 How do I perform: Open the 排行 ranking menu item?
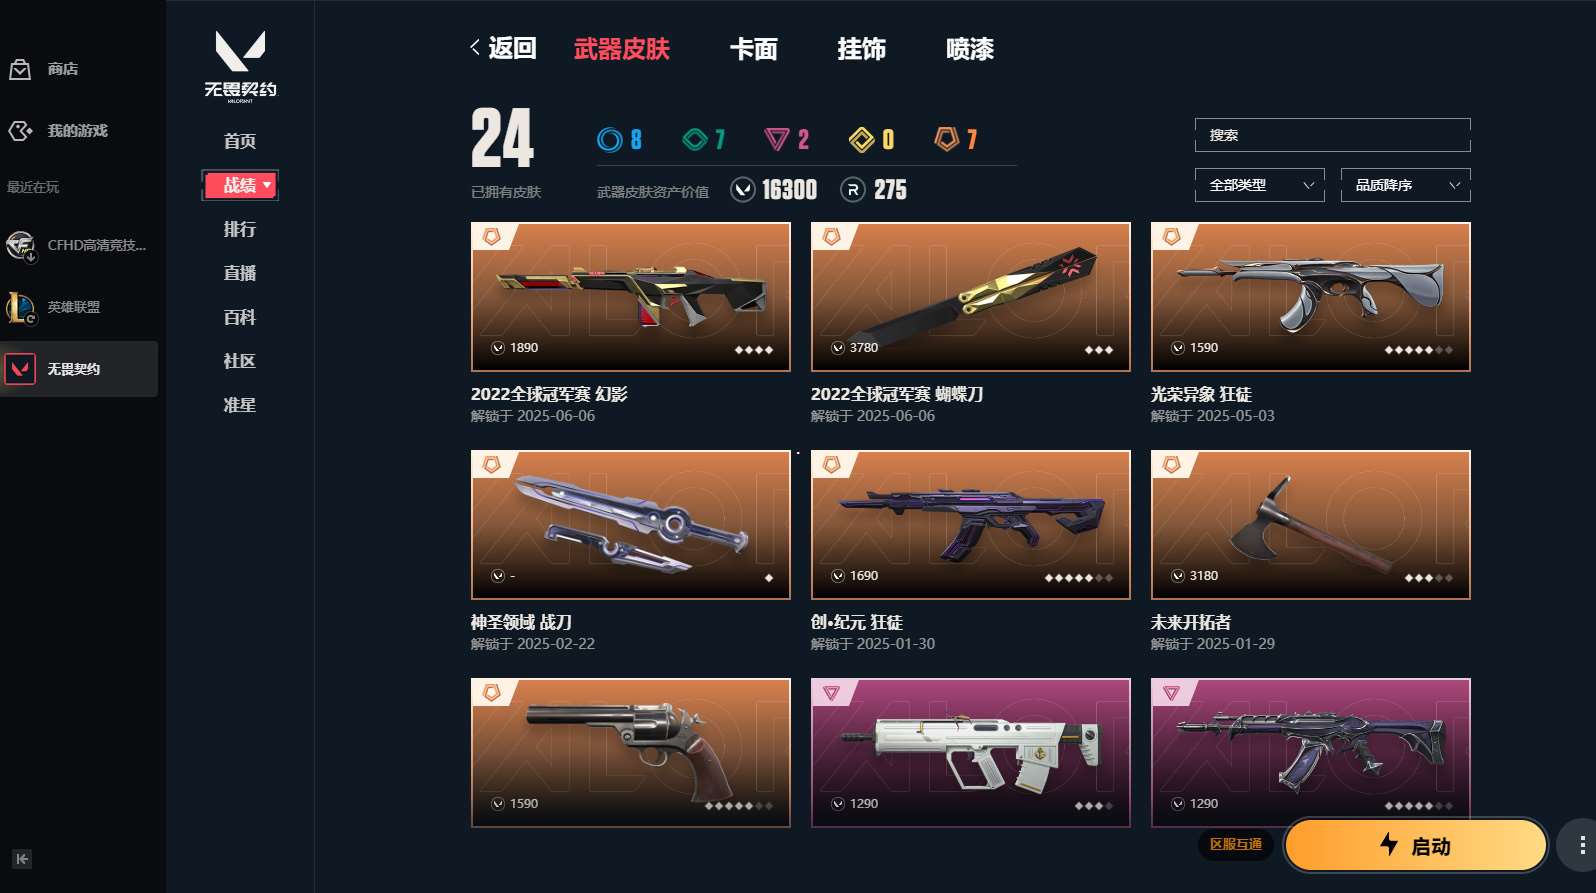240,229
